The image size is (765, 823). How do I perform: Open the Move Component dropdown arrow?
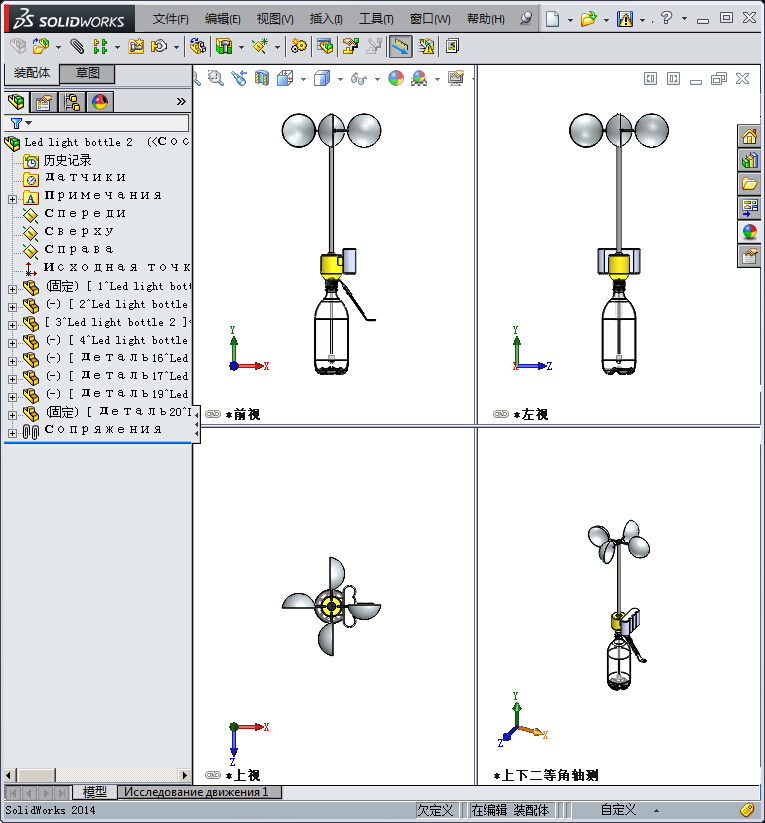[176, 47]
